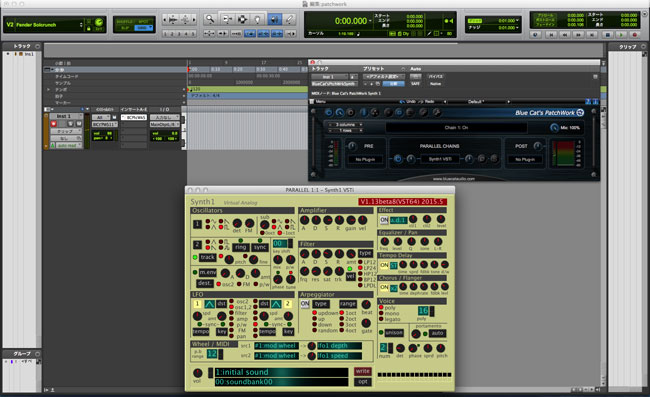Click the Synth1 LFO 1 waveform icon
This screenshot has width=650, height=397.
pos(209,304)
